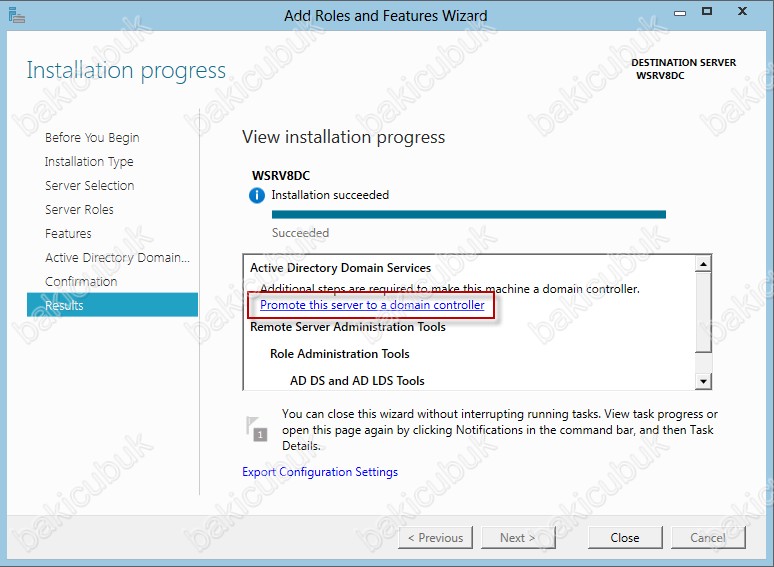Click the results list scroll down arrow

click(703, 381)
